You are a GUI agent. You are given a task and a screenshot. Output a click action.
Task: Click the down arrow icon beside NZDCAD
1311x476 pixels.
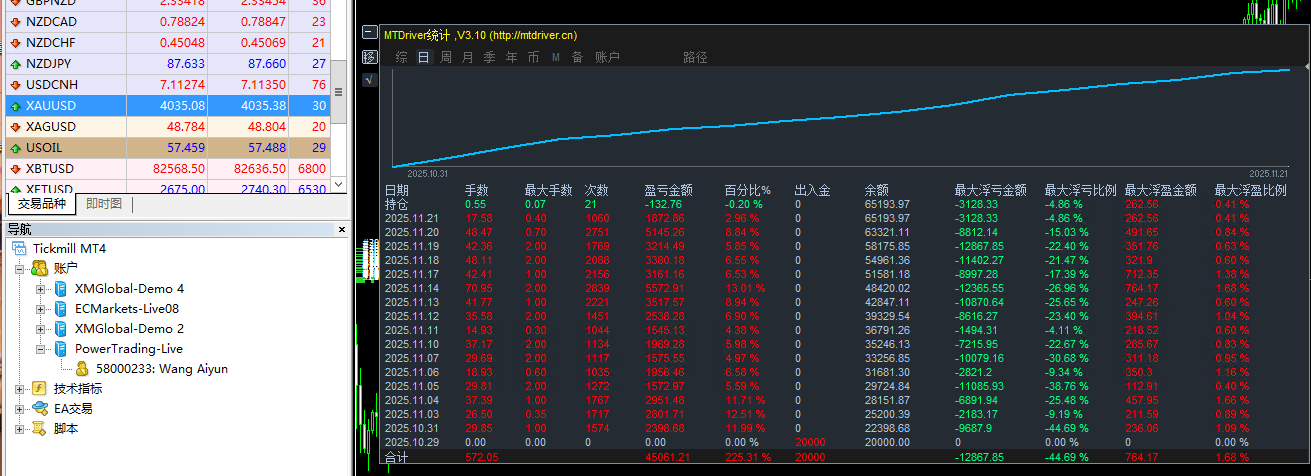coord(16,21)
